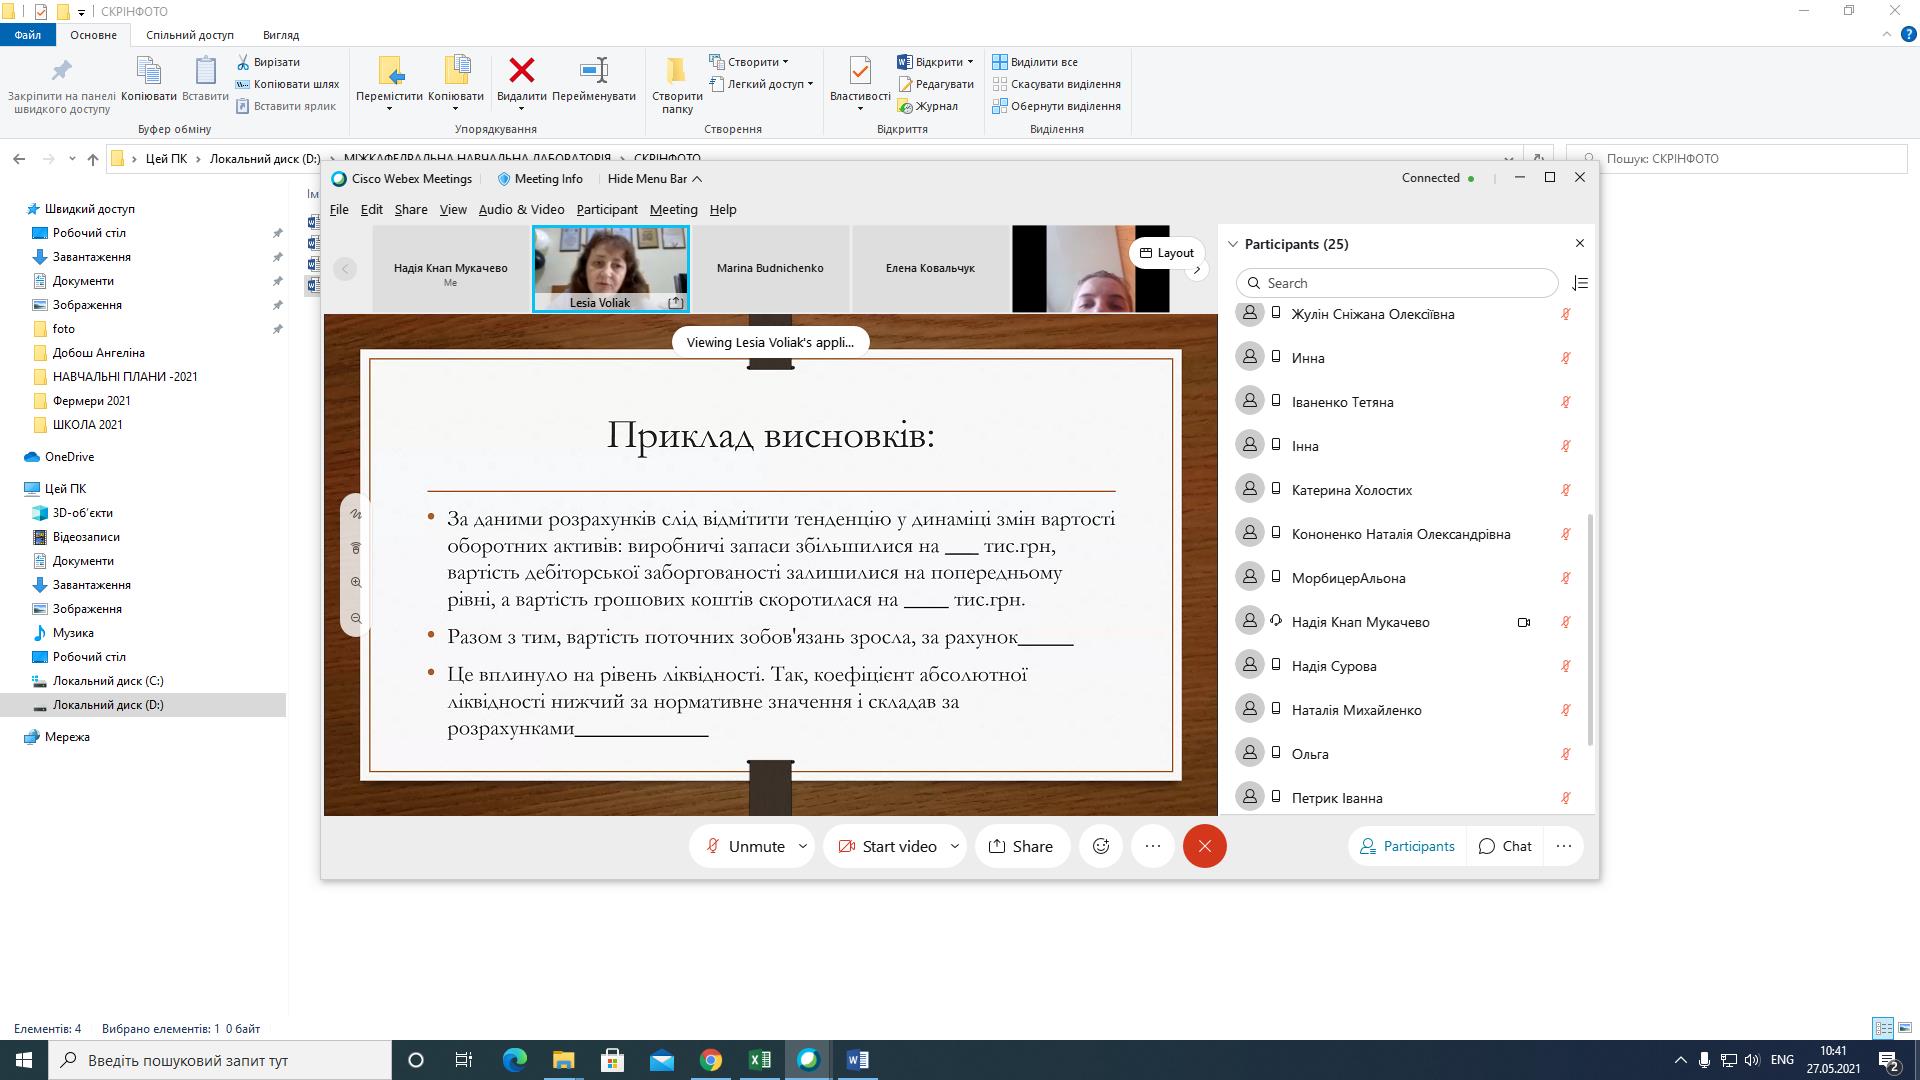Click Обернути виділення in ribbon
1920x1080 pixels.
(1056, 106)
